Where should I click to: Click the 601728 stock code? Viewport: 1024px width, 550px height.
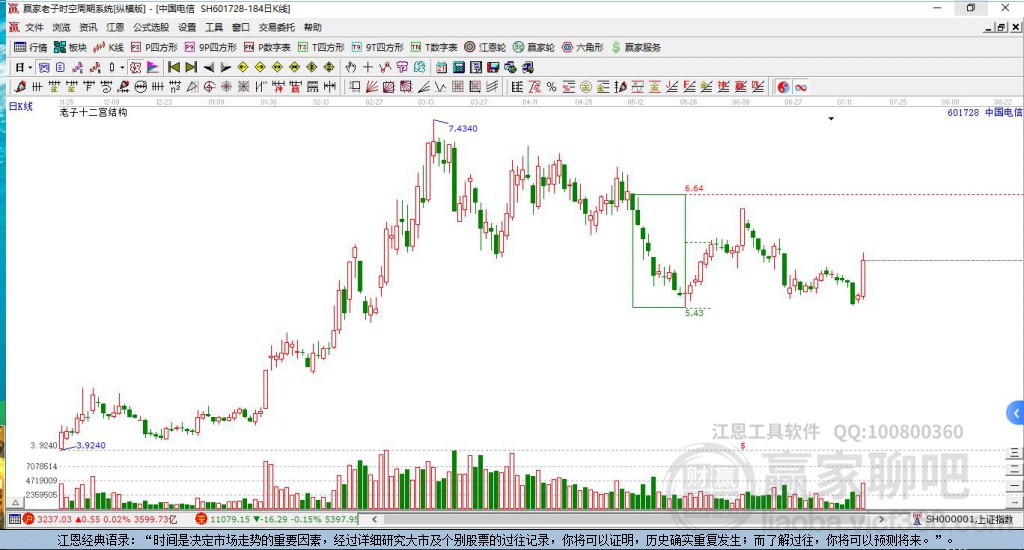pyautogui.click(x=963, y=112)
